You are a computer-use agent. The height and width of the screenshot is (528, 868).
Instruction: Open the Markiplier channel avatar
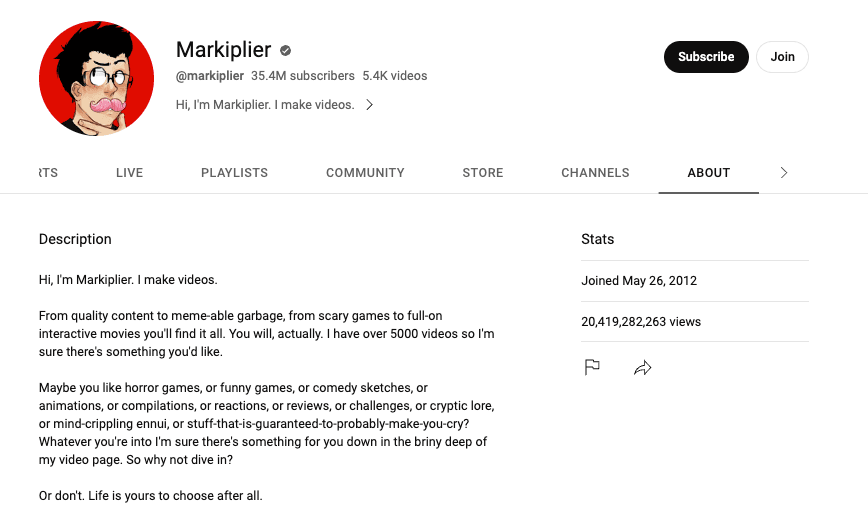pos(97,78)
